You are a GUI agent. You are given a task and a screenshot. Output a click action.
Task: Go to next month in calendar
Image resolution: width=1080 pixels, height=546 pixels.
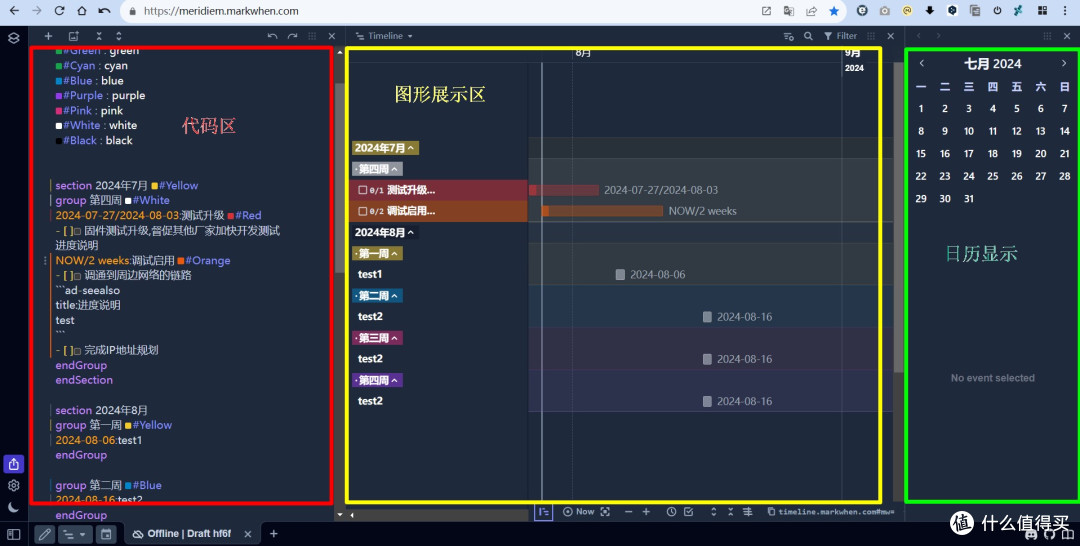coord(1064,63)
